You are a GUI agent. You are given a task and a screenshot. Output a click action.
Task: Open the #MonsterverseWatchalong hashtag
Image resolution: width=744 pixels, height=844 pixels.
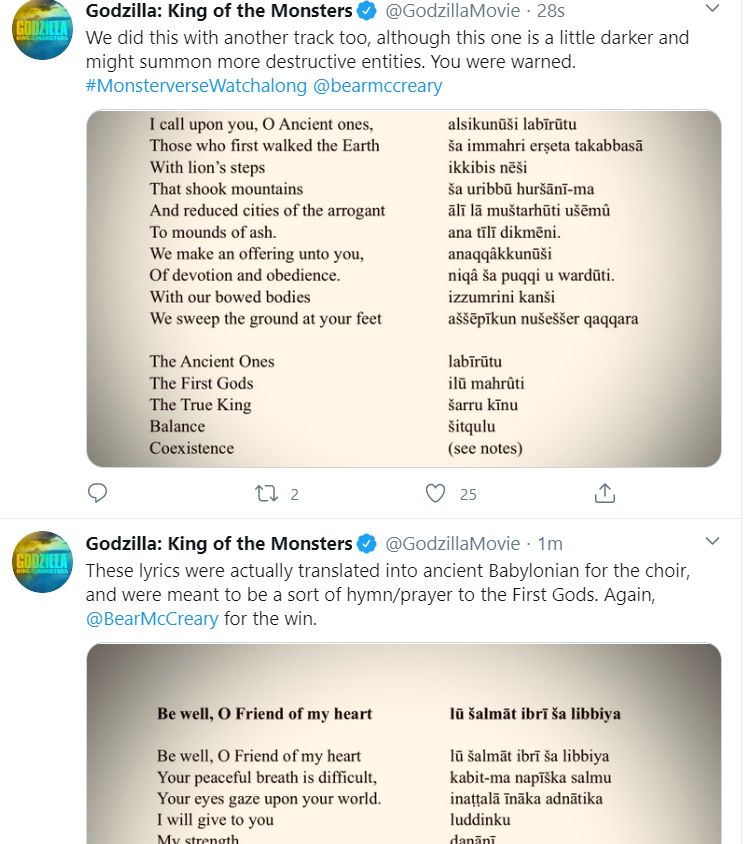coord(196,86)
